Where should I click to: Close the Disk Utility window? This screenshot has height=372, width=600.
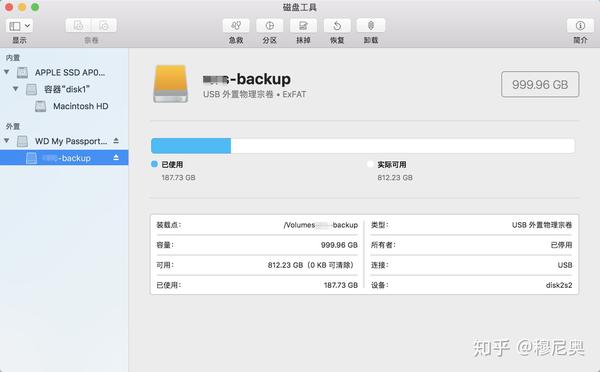tap(9, 7)
